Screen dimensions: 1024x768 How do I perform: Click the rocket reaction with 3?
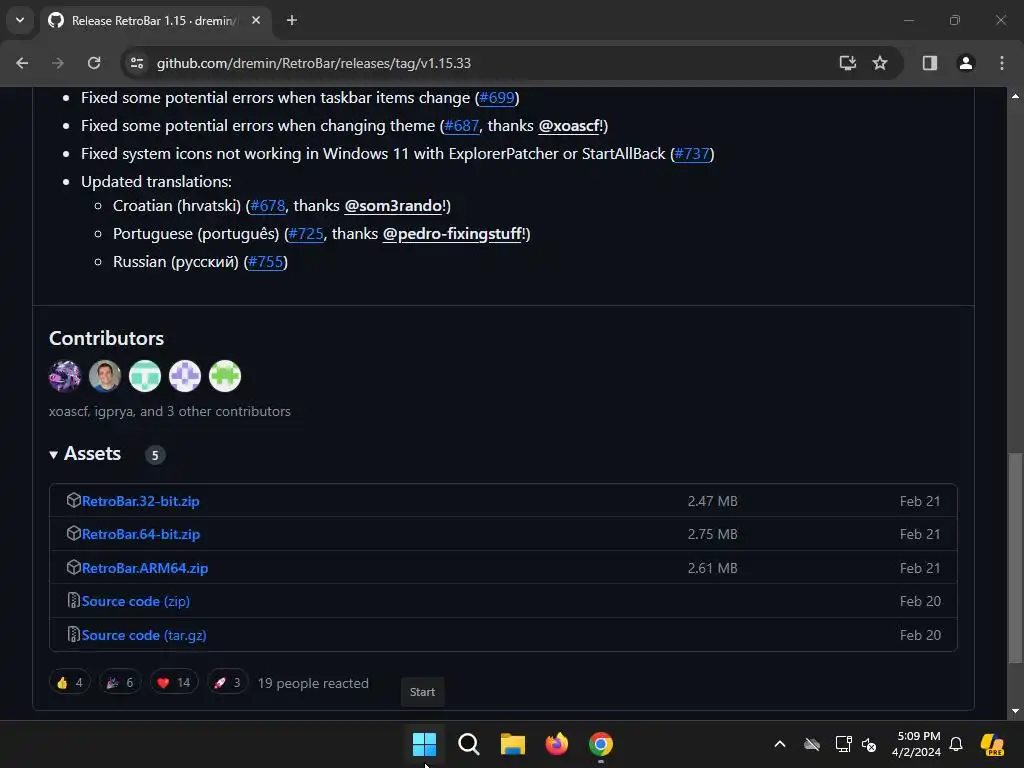pos(227,683)
